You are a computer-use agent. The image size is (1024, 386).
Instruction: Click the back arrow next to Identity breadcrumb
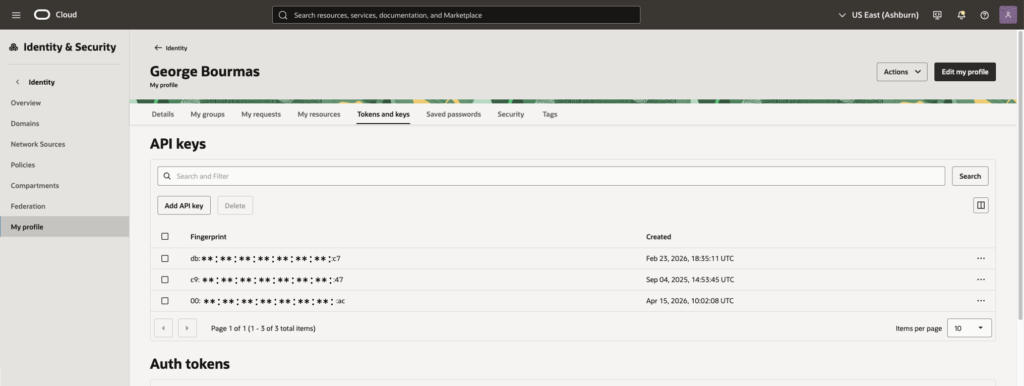coord(157,48)
